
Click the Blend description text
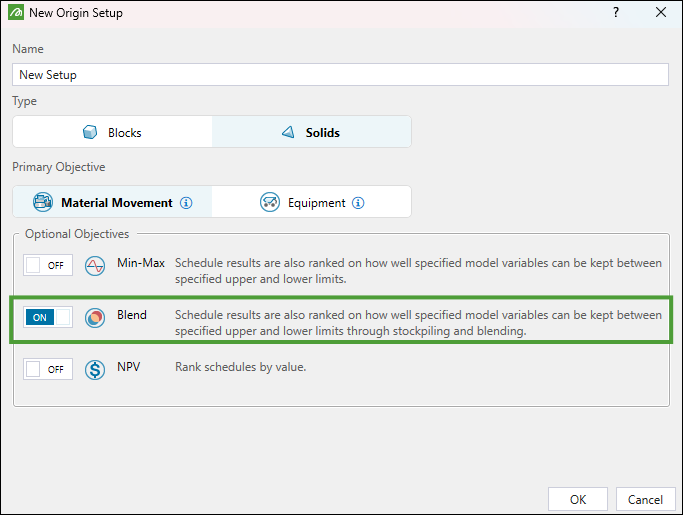pyautogui.click(x=418, y=323)
